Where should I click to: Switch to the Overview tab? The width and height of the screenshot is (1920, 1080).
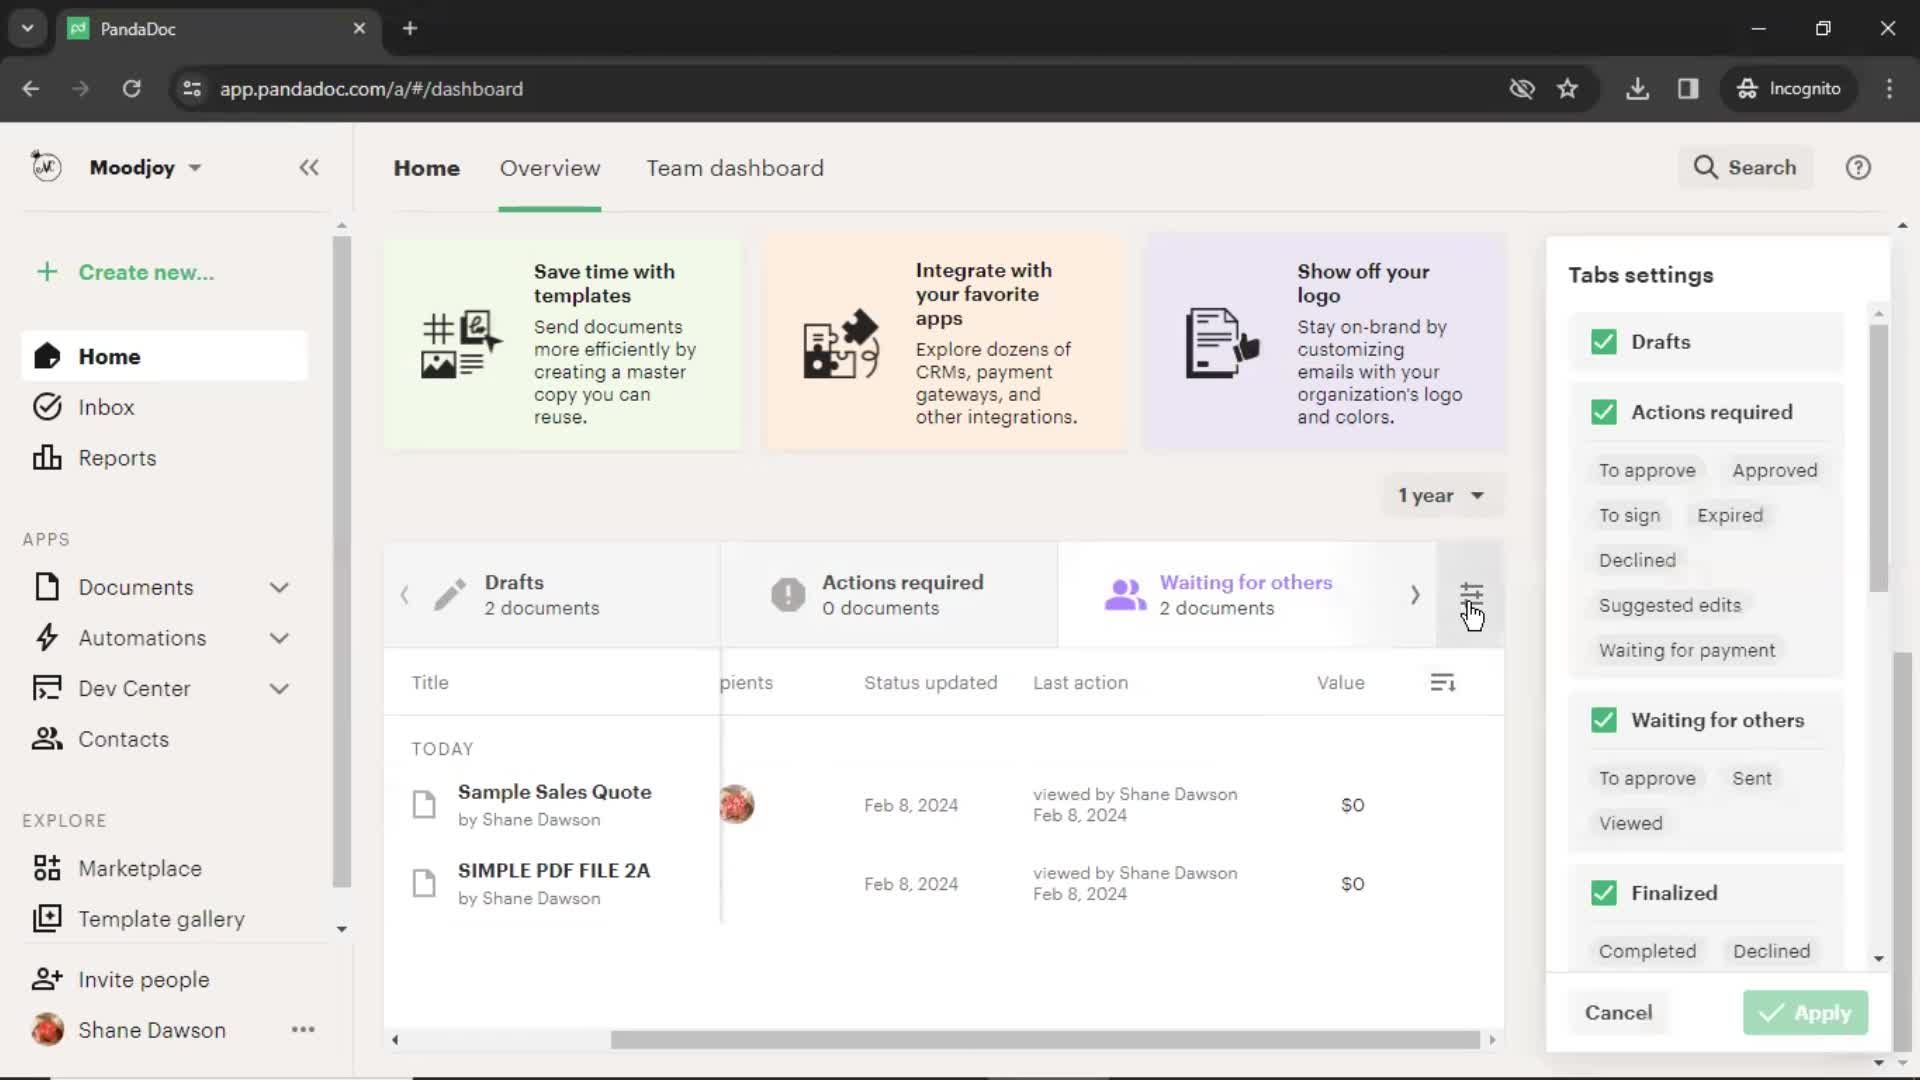550,168
